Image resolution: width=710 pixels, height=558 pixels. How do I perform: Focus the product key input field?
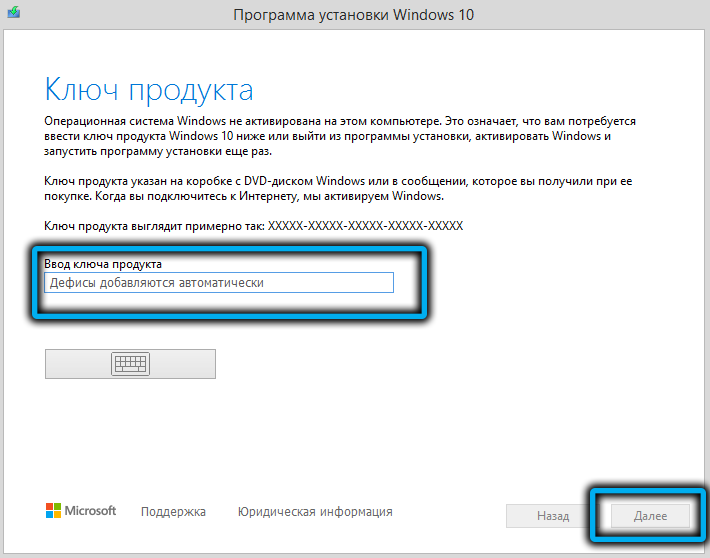[x=219, y=283]
